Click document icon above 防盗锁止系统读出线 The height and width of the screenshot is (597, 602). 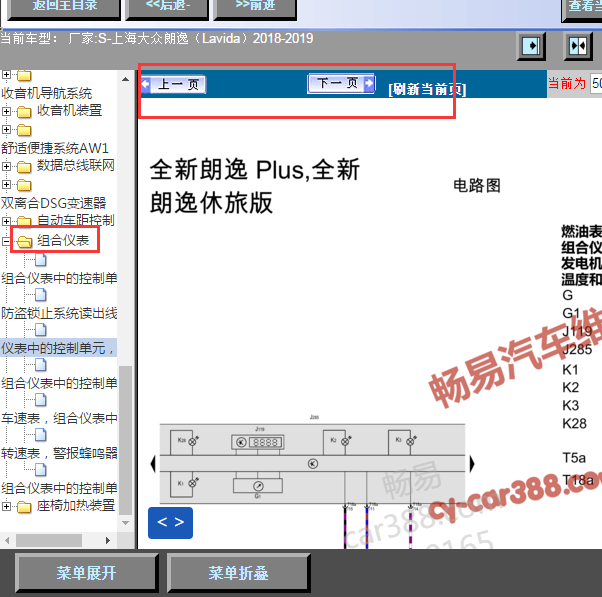coord(40,294)
